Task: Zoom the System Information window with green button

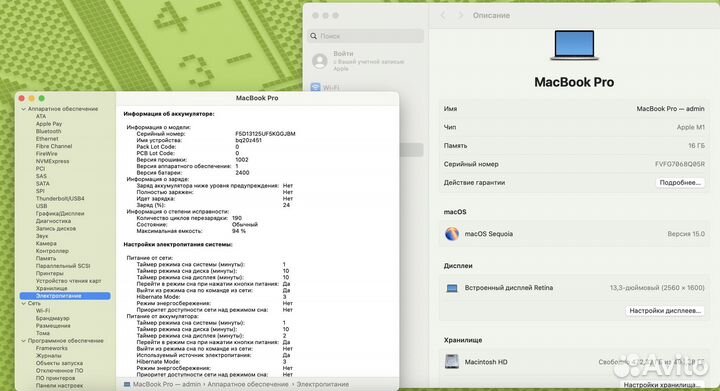Action: pos(42,98)
